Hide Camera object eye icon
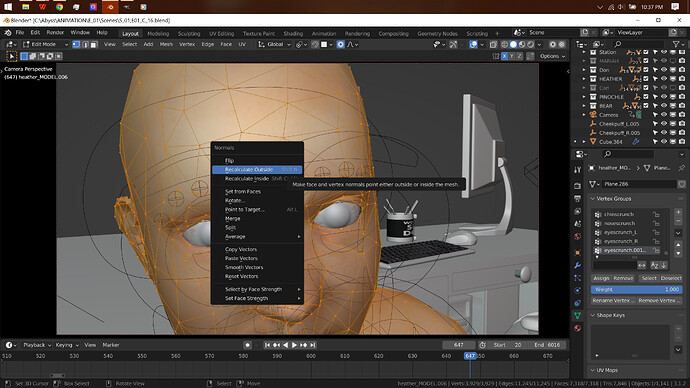The height and width of the screenshot is (388, 690). click(x=664, y=115)
